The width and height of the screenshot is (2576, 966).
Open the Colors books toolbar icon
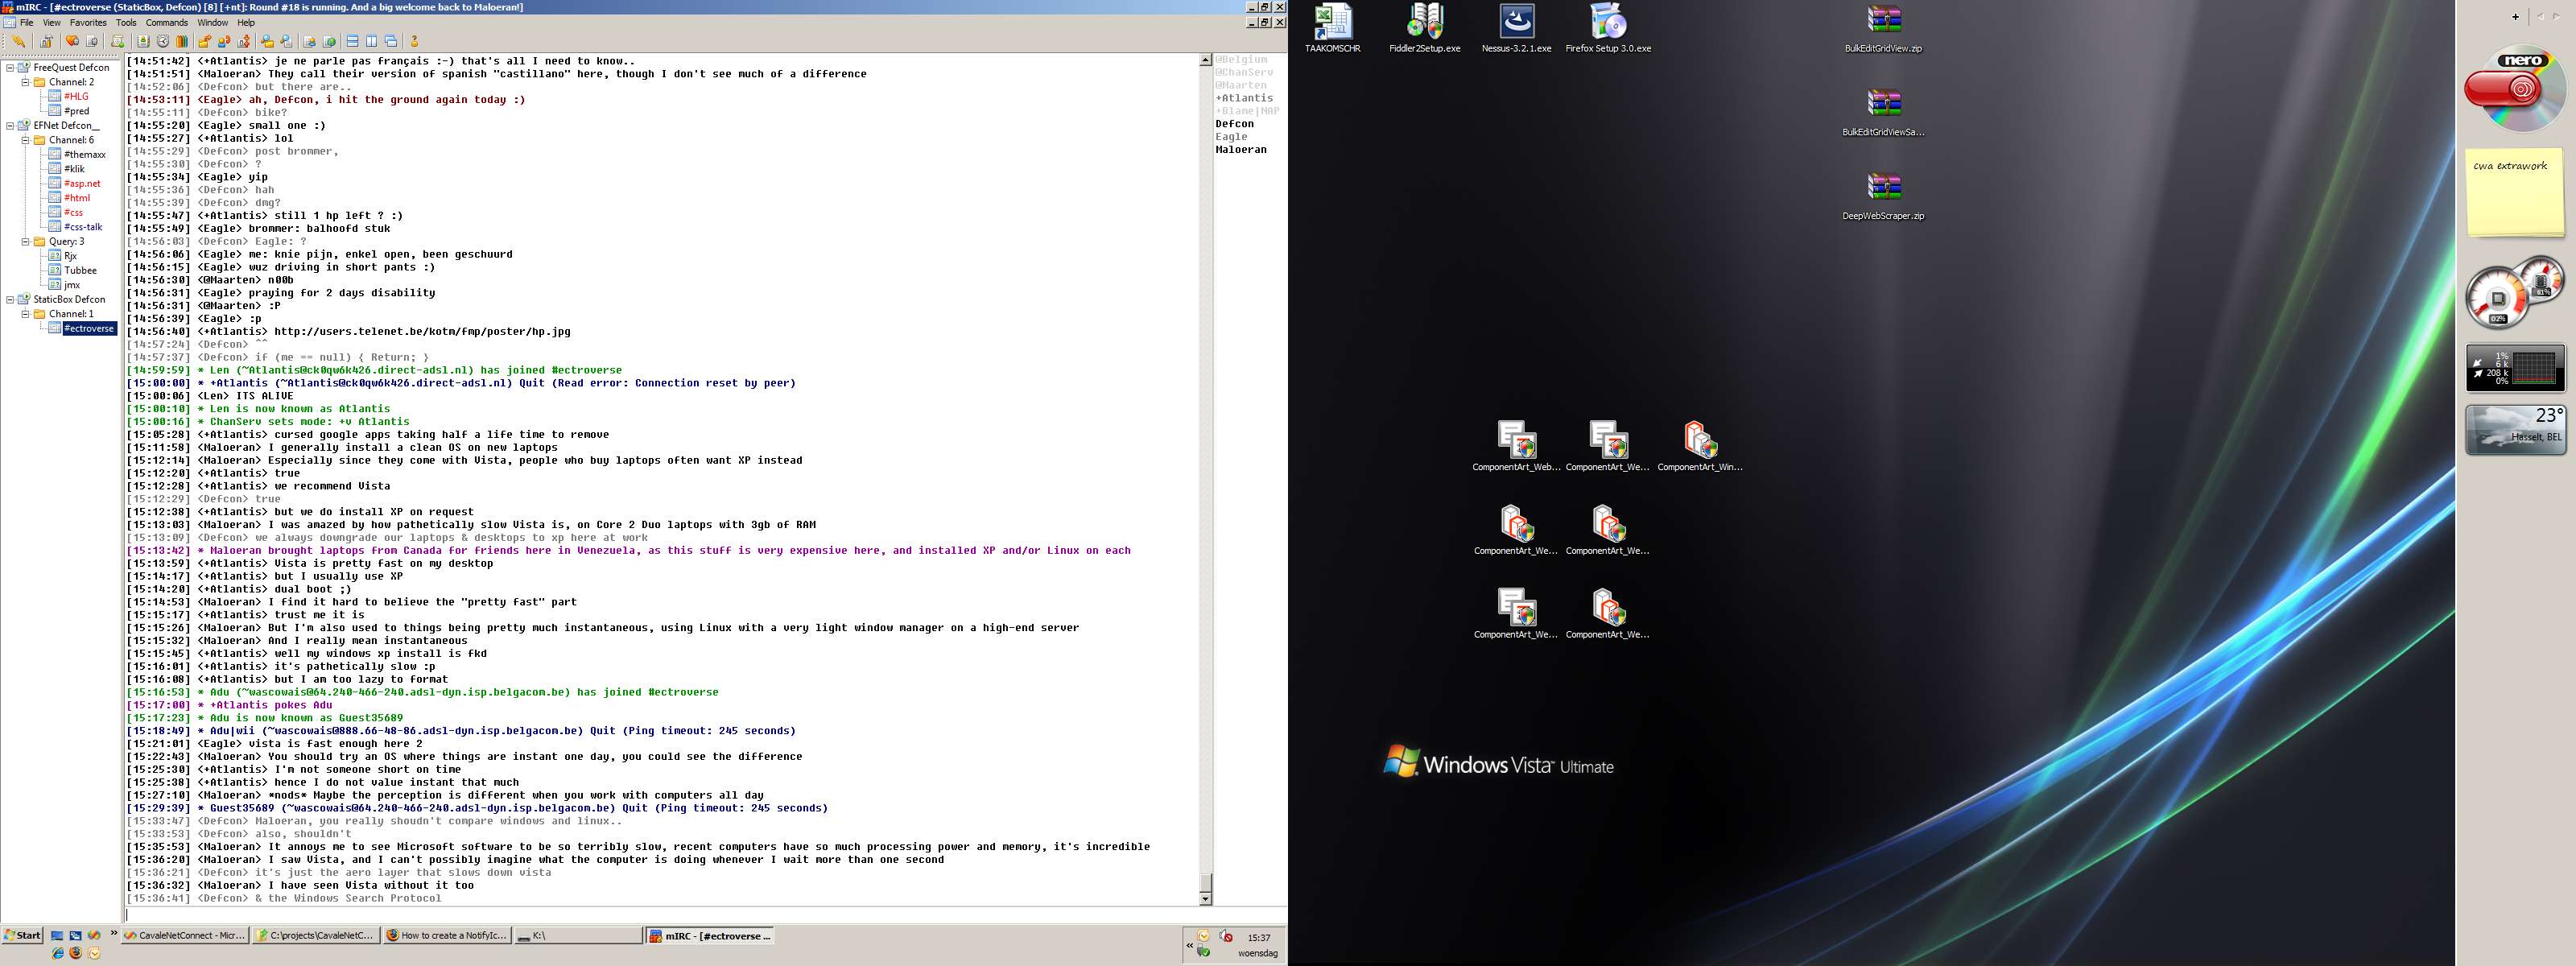tap(182, 41)
